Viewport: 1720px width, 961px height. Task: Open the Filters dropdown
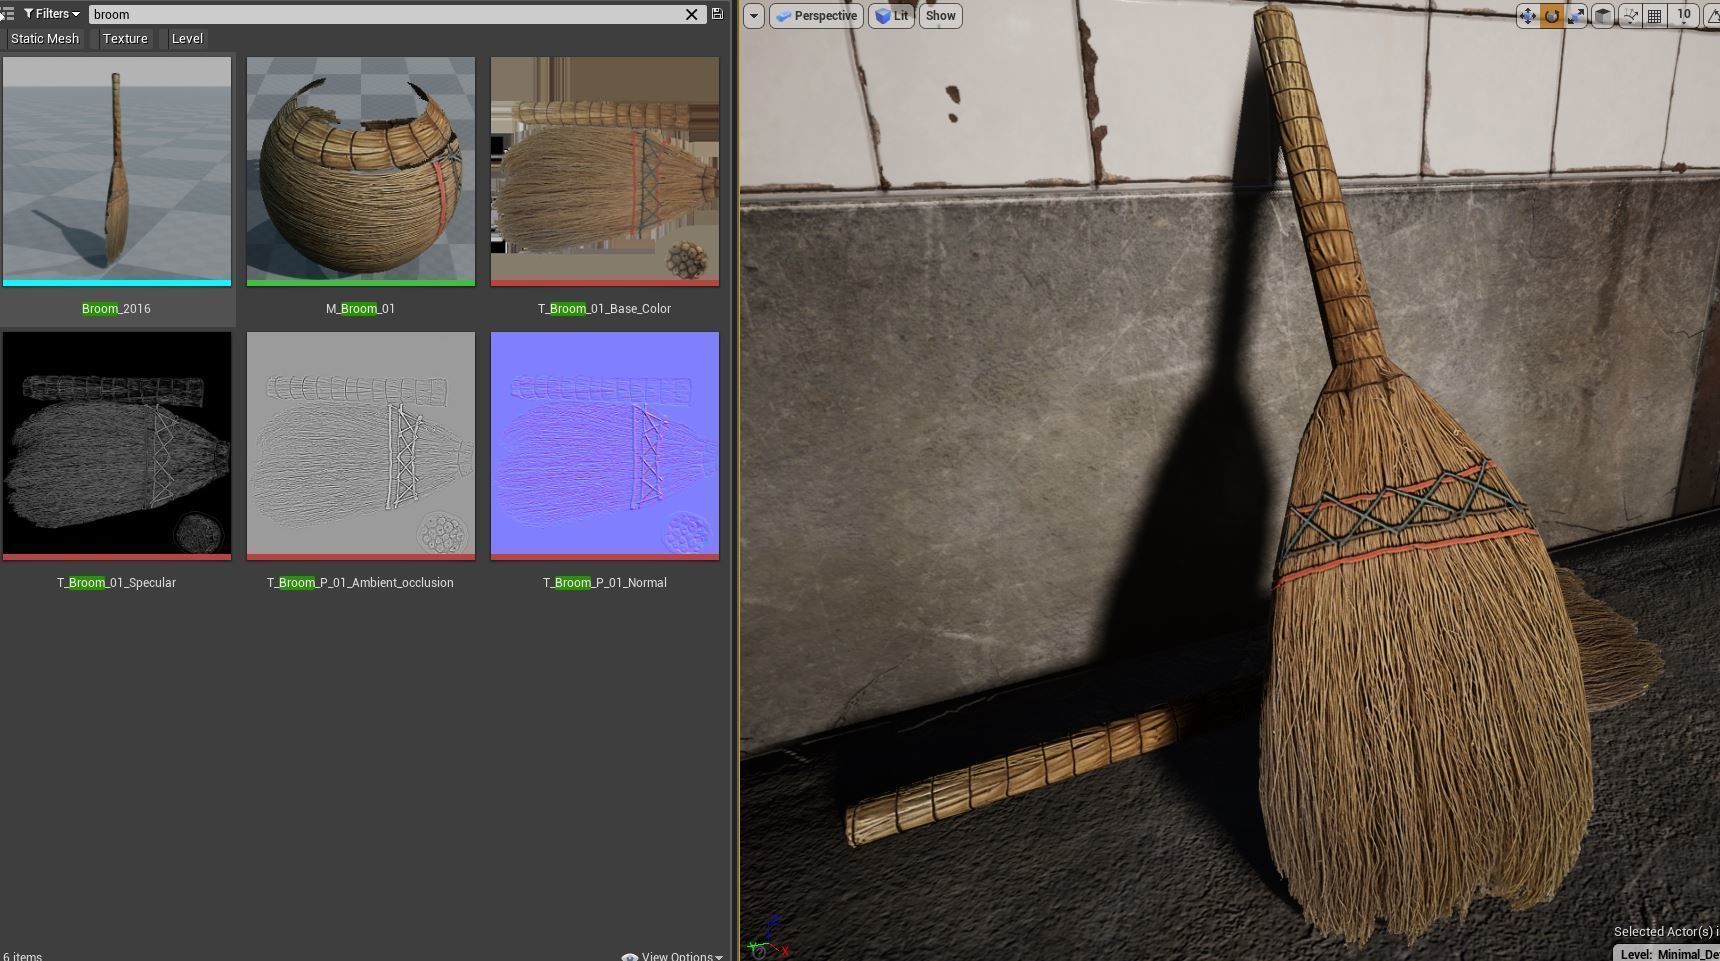click(52, 14)
